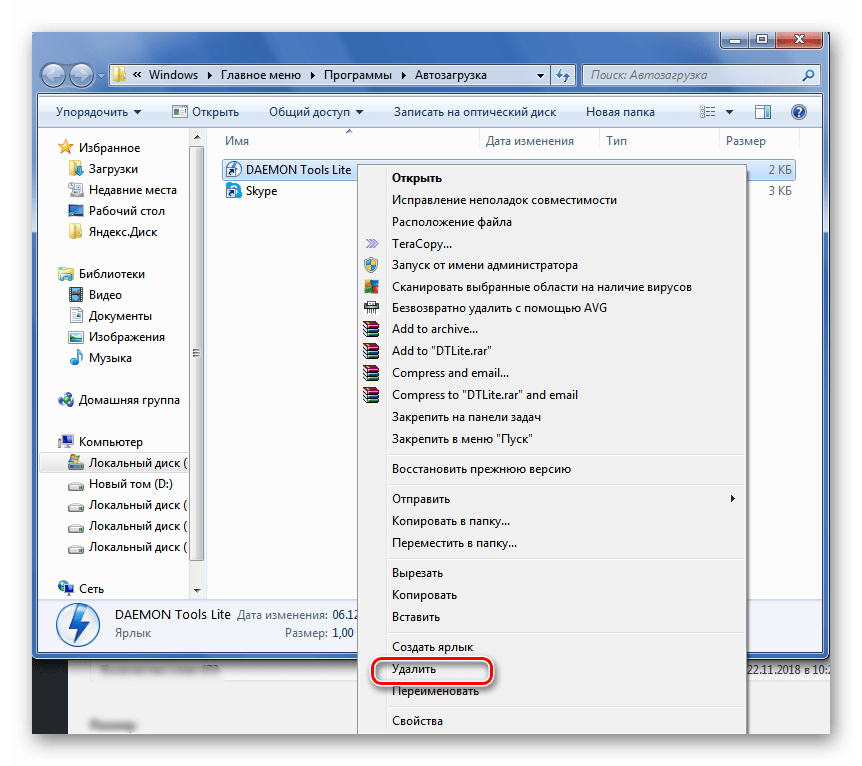Click TeraCopy... context menu entry

(x=421, y=243)
